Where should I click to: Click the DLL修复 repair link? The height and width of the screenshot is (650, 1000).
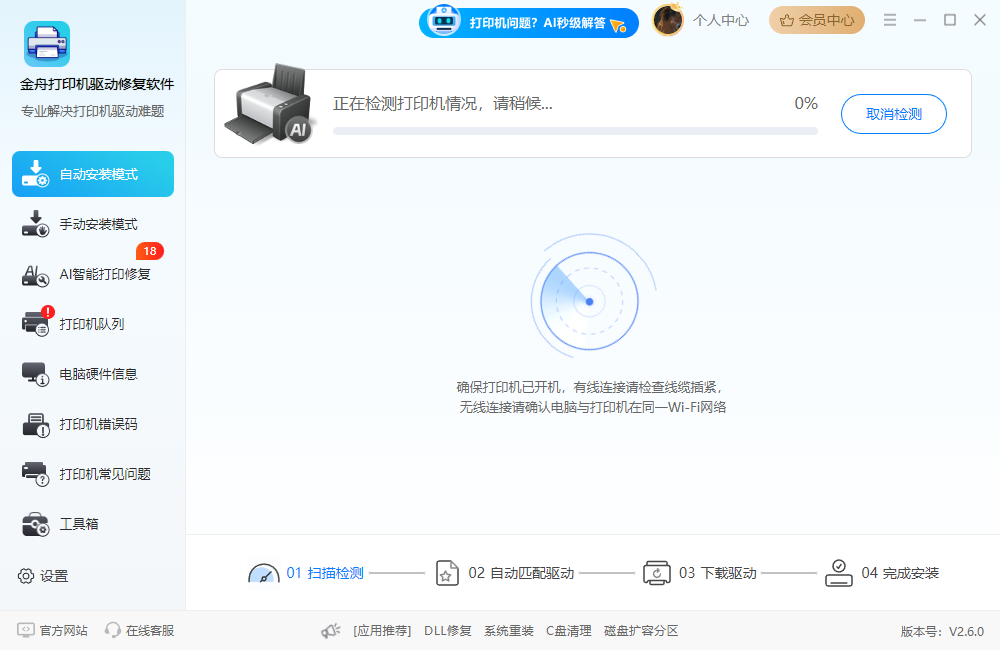point(447,631)
